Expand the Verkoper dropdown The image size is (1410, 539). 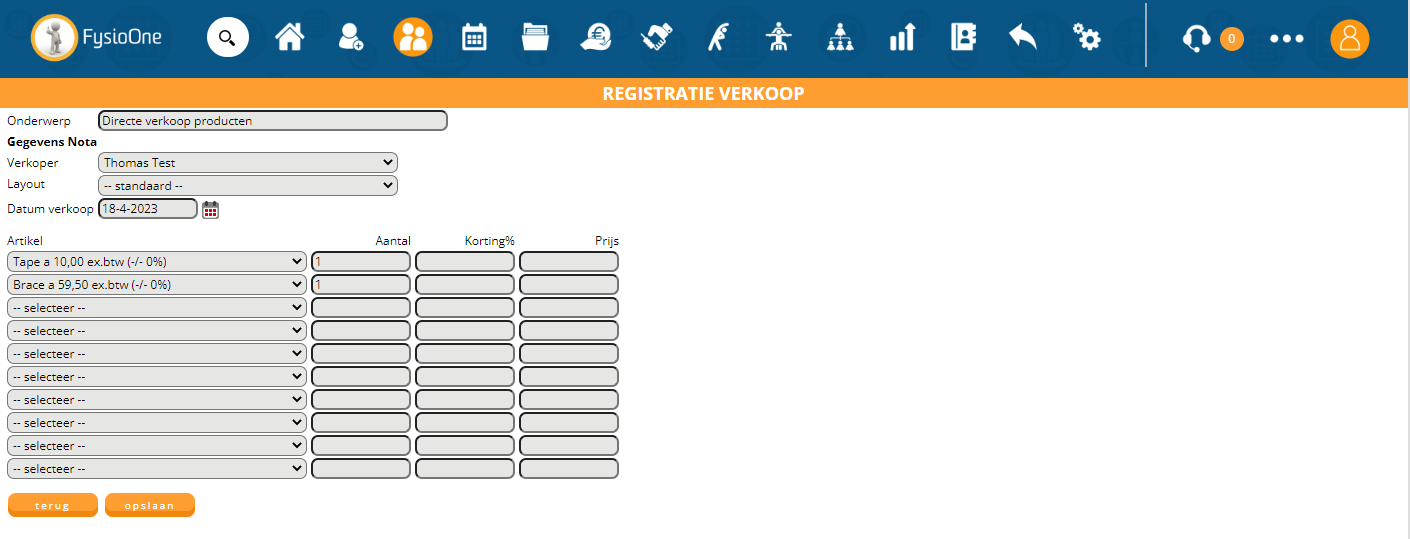point(248,162)
